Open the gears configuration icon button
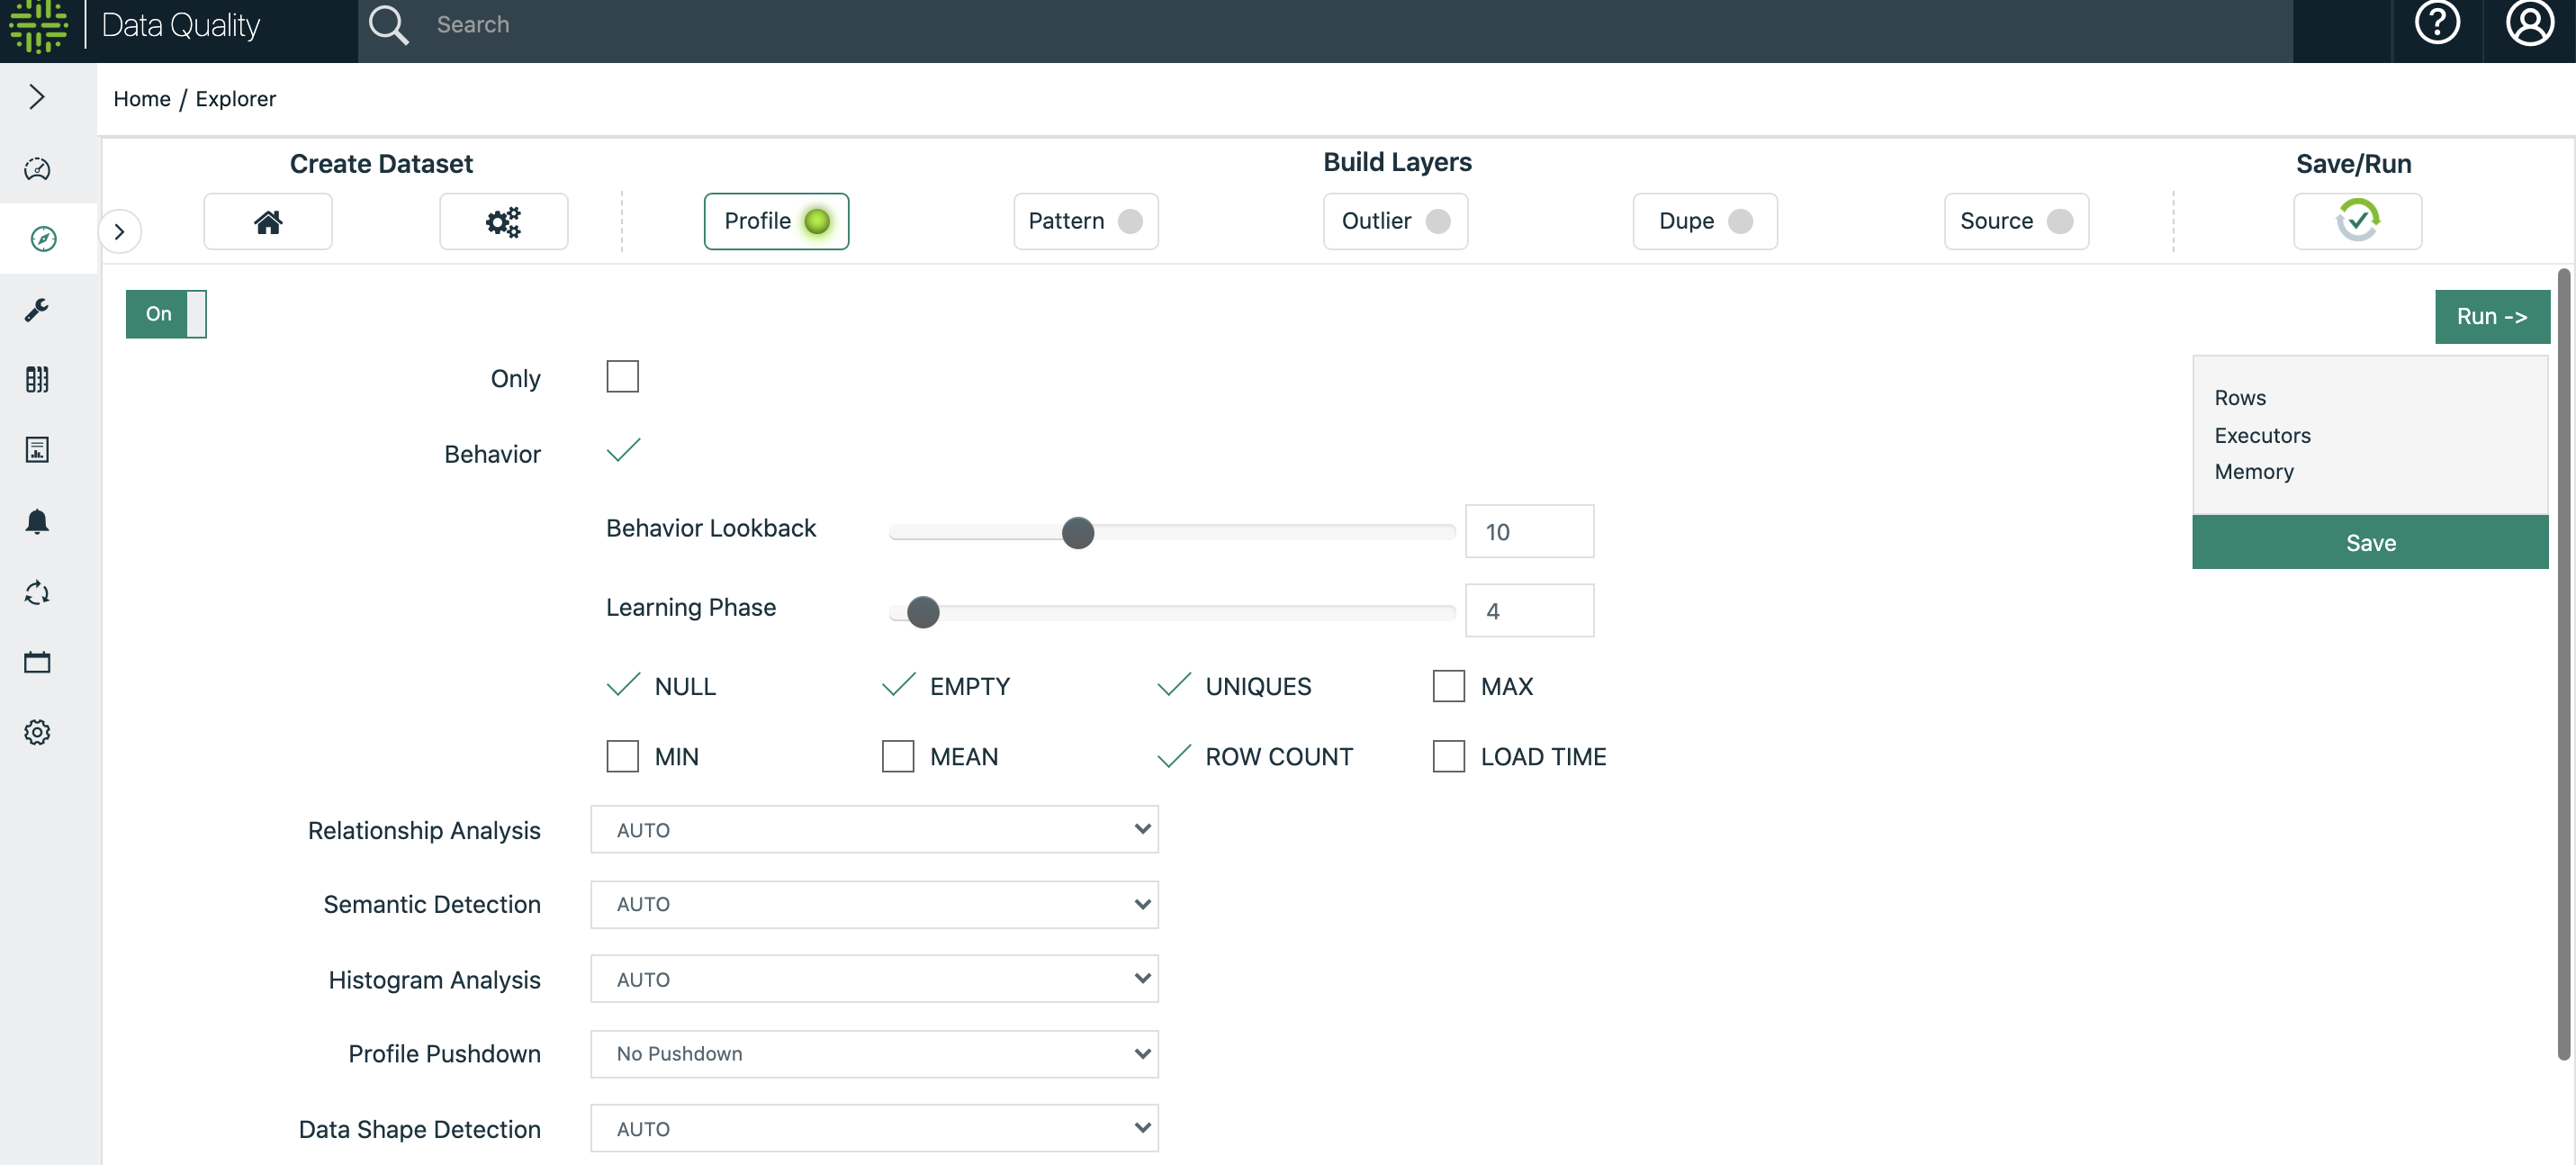 click(x=503, y=221)
